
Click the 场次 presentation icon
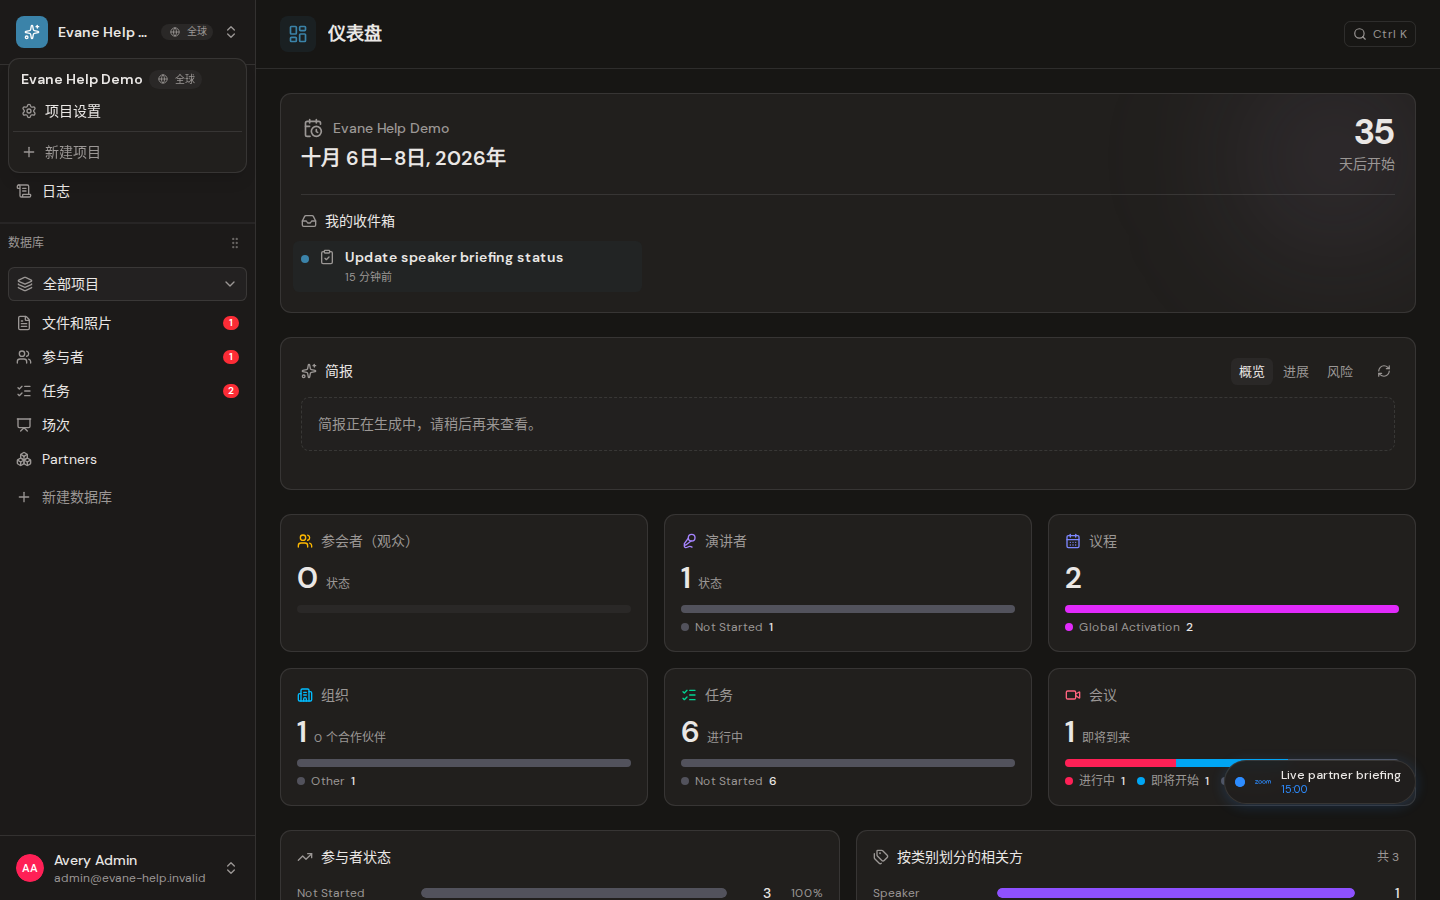point(24,425)
